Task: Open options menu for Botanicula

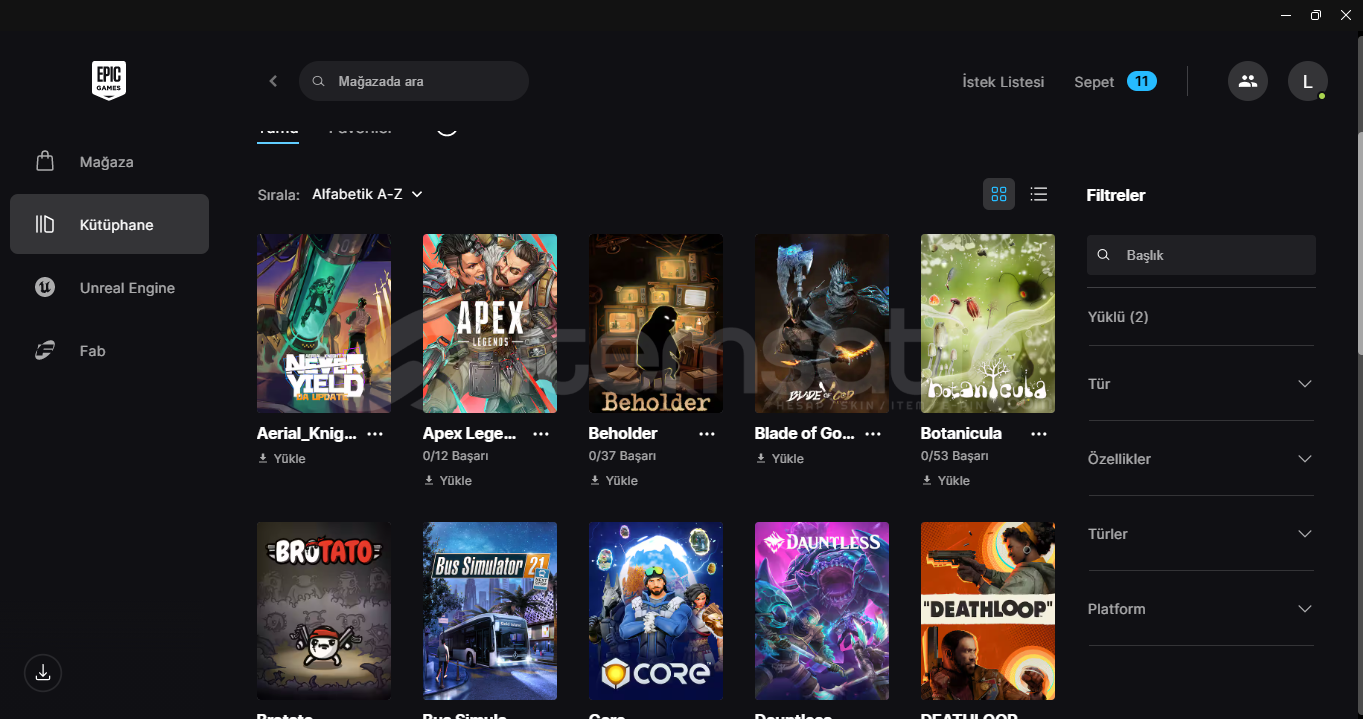Action: (1039, 434)
